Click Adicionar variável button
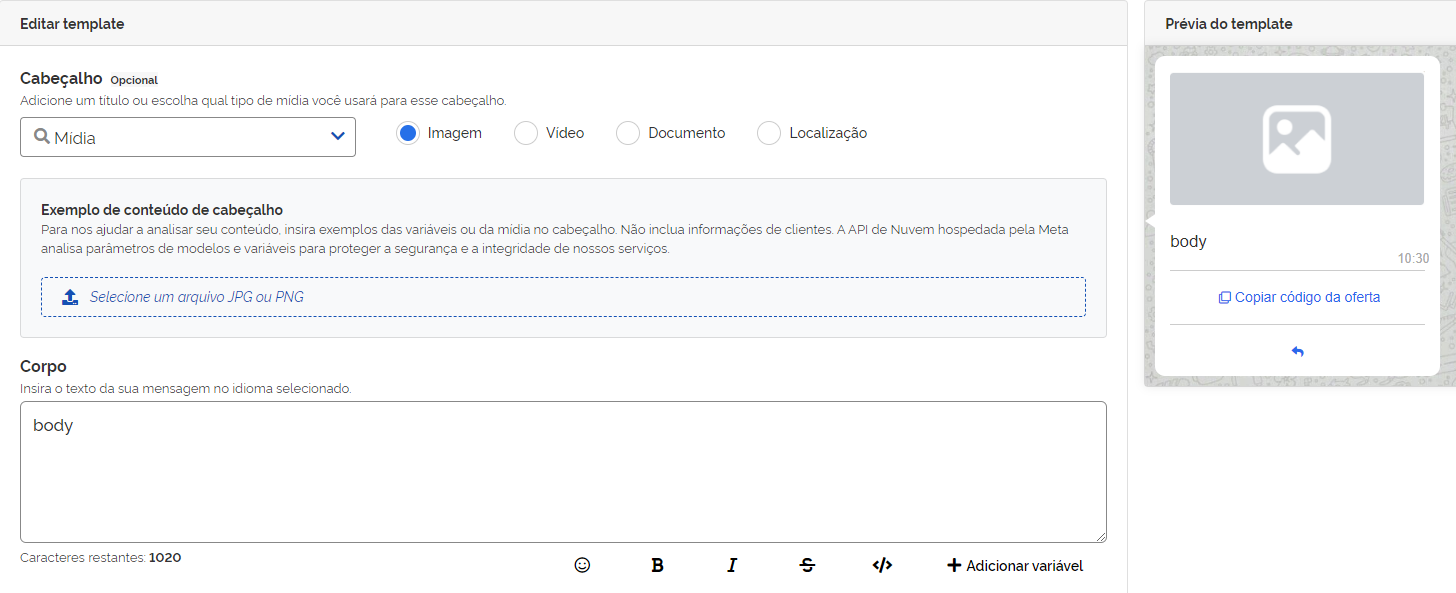 [x=1014, y=565]
